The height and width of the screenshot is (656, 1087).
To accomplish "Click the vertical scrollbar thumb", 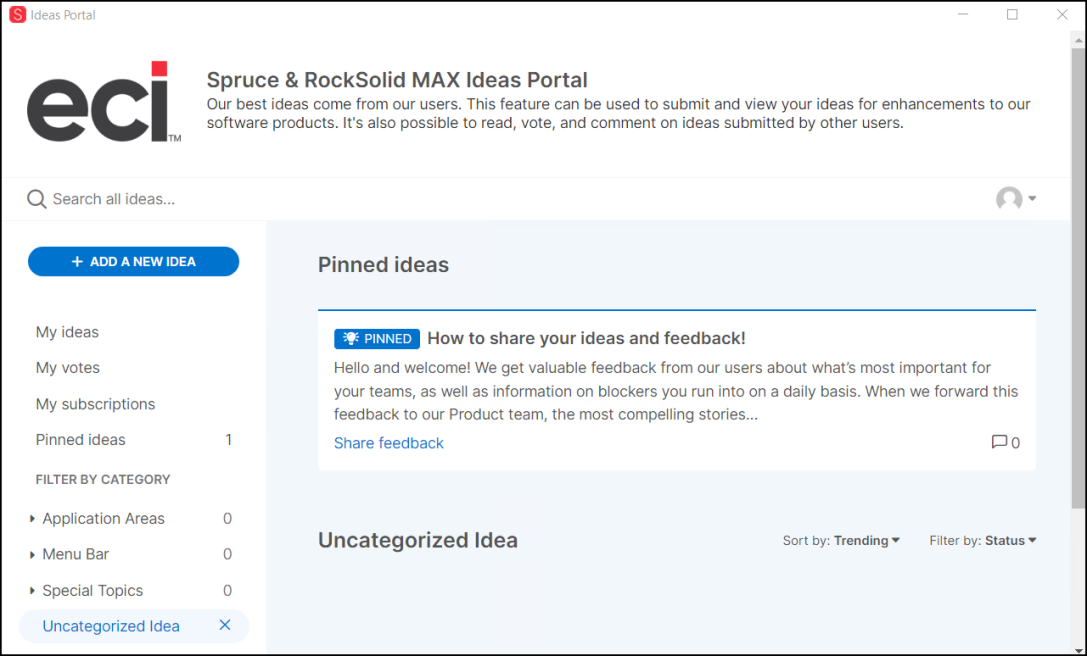I will pos(1078,277).
